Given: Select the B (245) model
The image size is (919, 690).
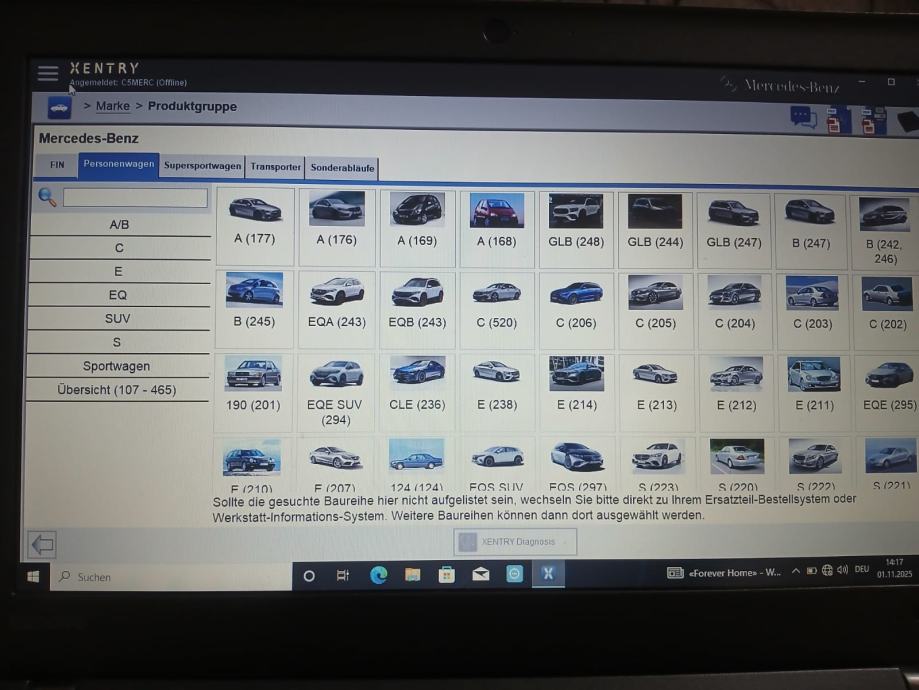Looking at the screenshot, I should 254,309.
